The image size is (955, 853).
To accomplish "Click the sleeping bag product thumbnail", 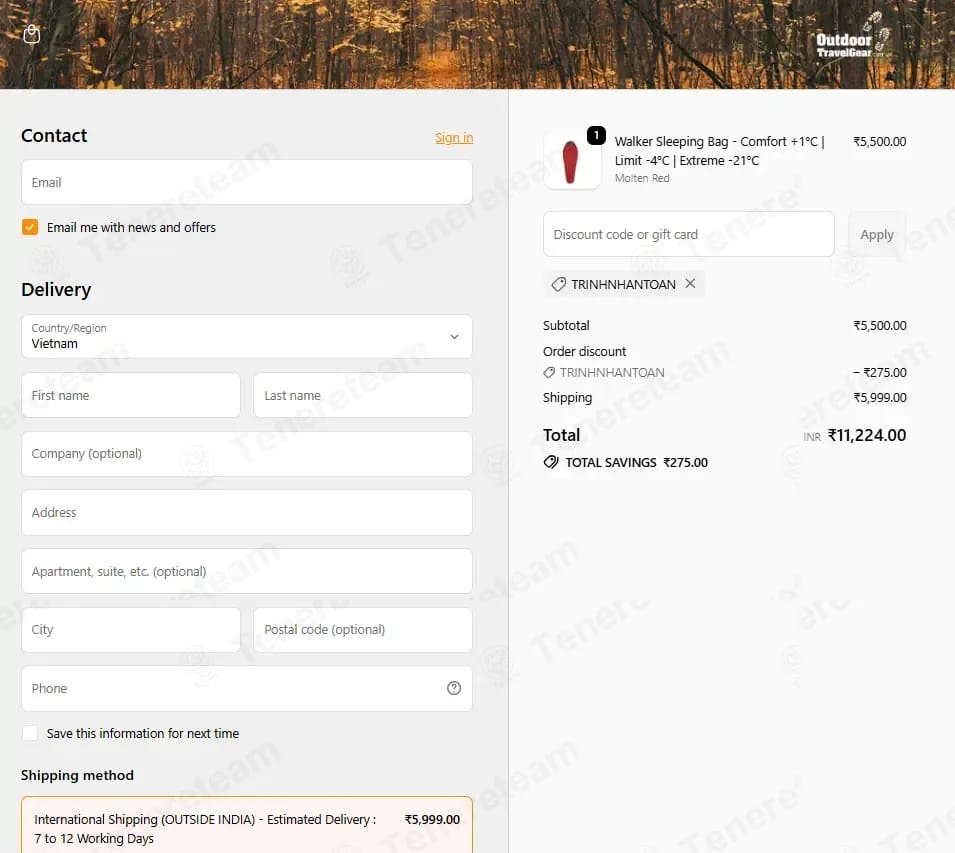I will (x=571, y=161).
